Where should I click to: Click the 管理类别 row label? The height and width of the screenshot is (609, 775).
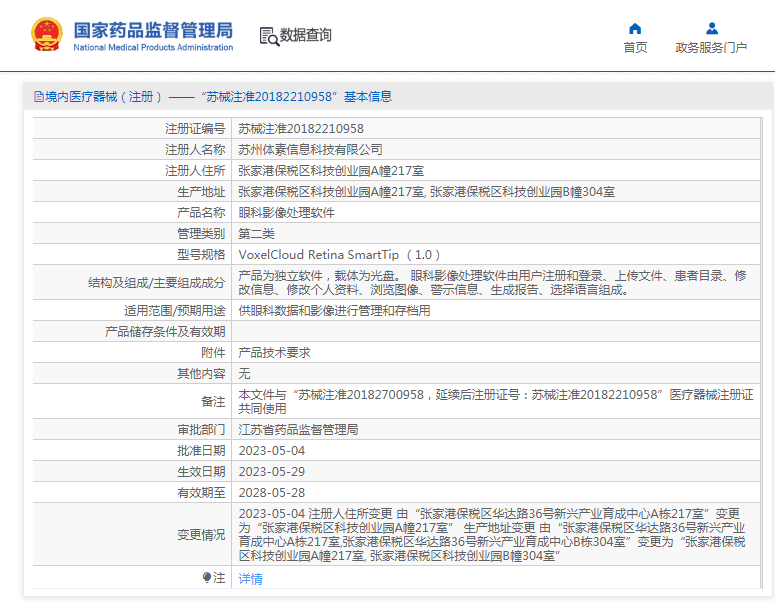[x=202, y=233]
